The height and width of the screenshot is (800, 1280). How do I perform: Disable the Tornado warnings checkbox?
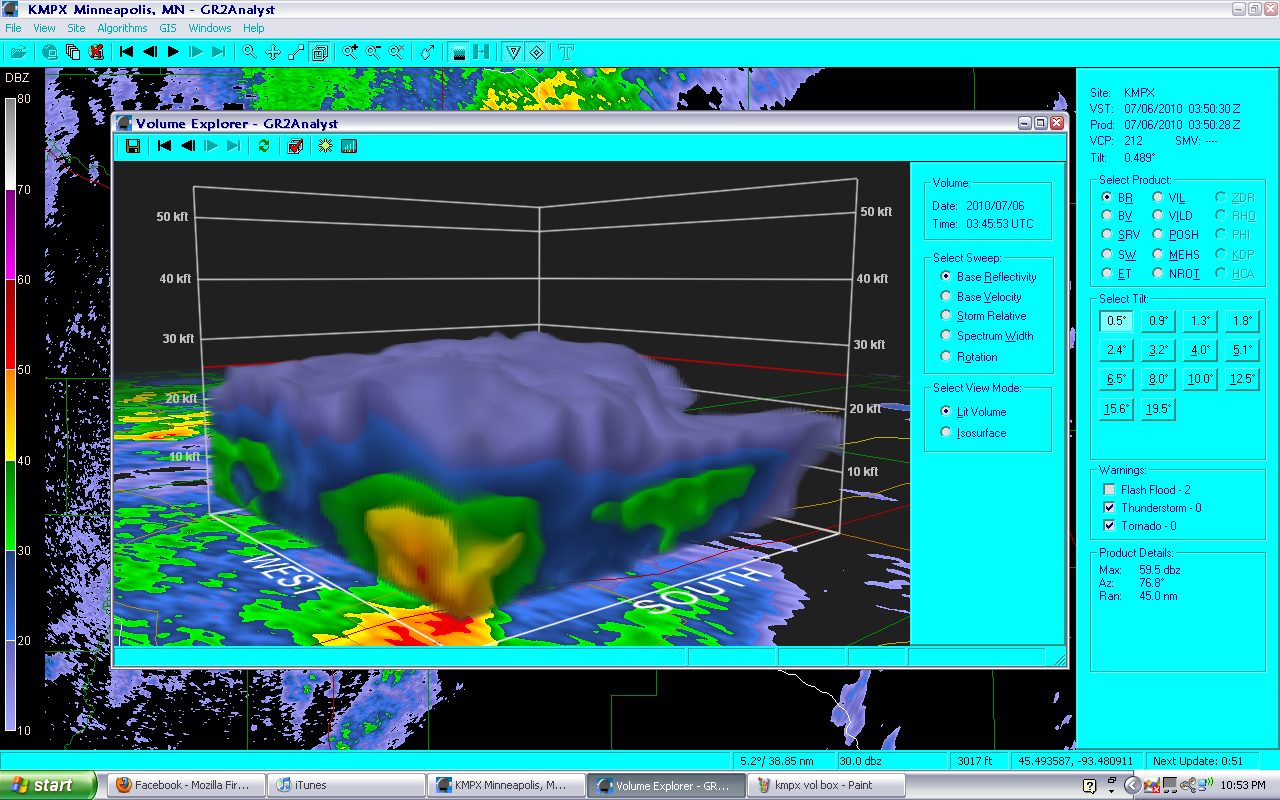1108,524
